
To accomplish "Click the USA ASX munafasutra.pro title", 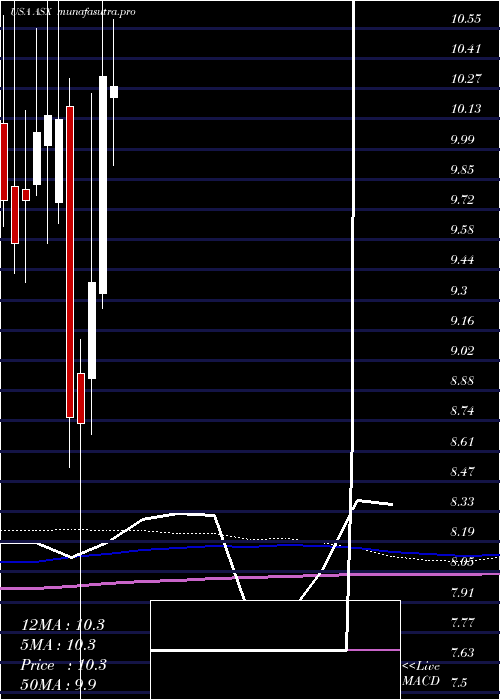I will tap(72, 12).
